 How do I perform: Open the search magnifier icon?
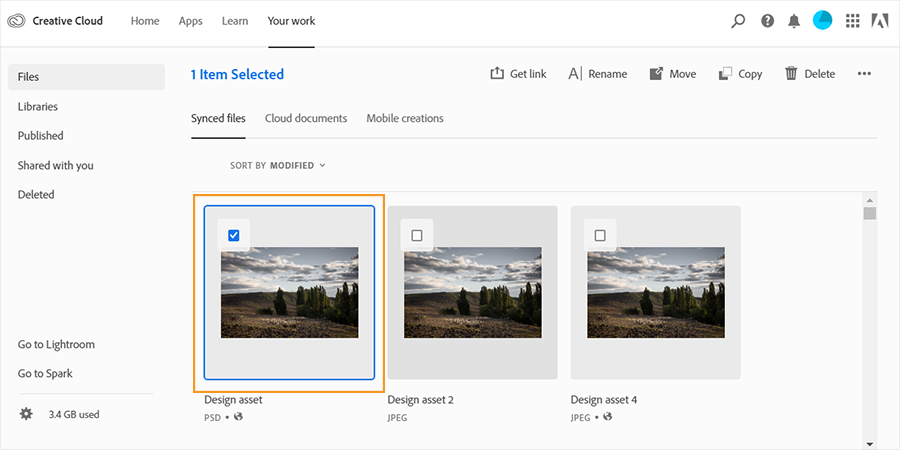coord(738,21)
